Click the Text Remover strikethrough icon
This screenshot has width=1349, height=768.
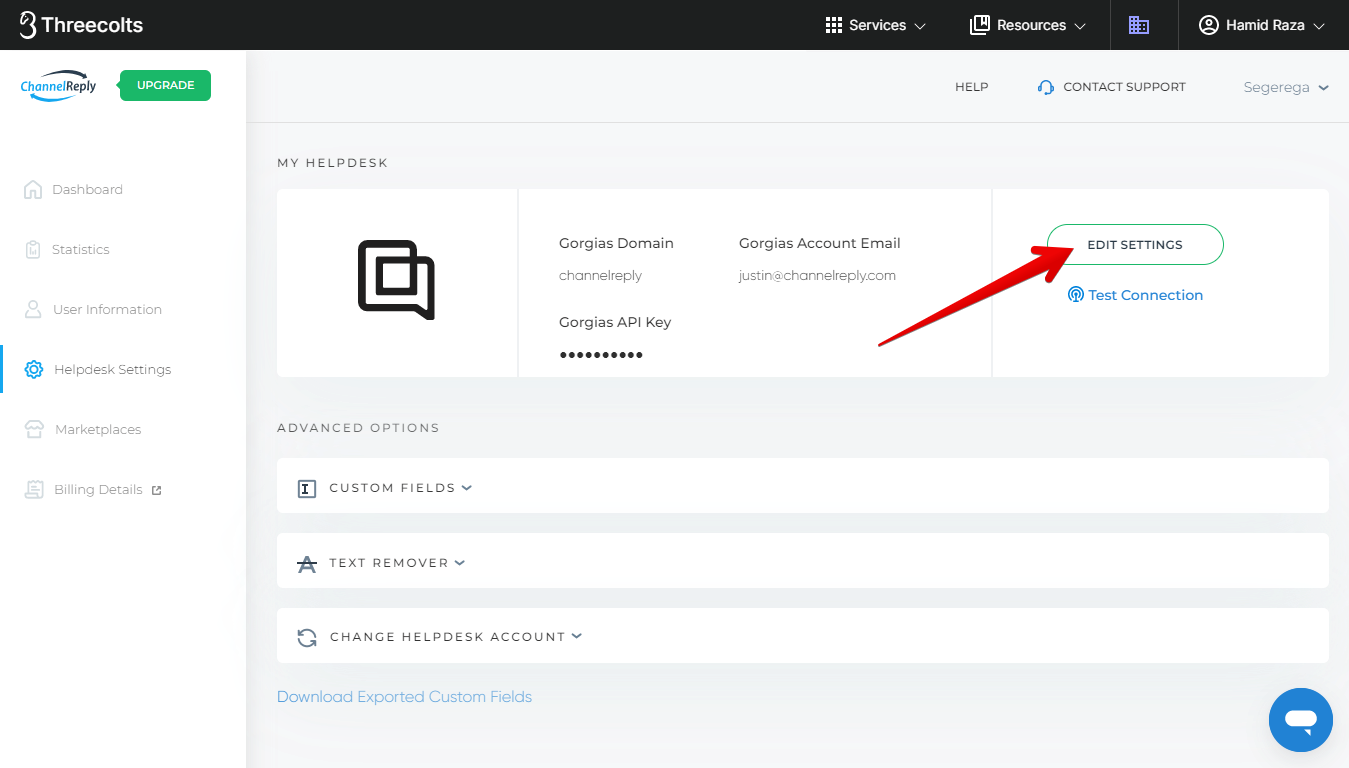coord(307,563)
